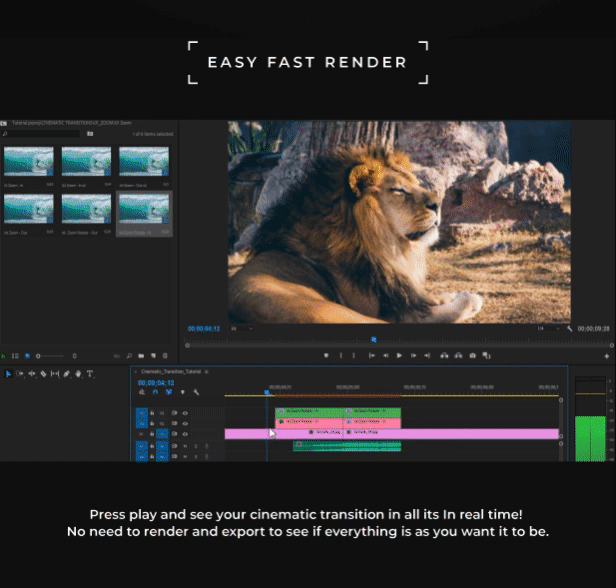Export frame with camera icon
The width and height of the screenshot is (616, 588).
[473, 355]
